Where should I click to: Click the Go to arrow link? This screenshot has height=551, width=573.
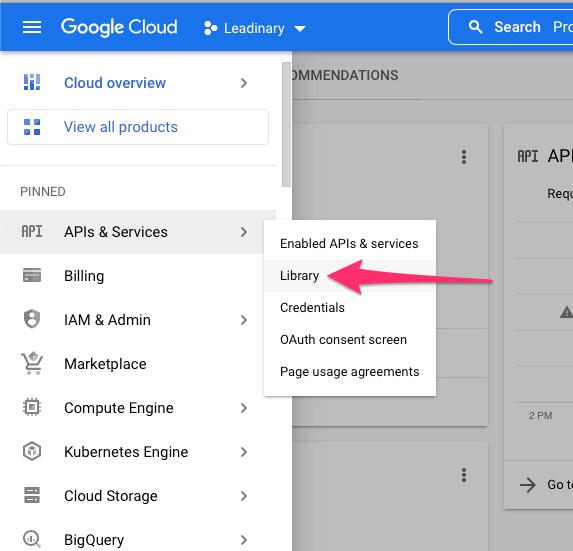[x=528, y=485]
